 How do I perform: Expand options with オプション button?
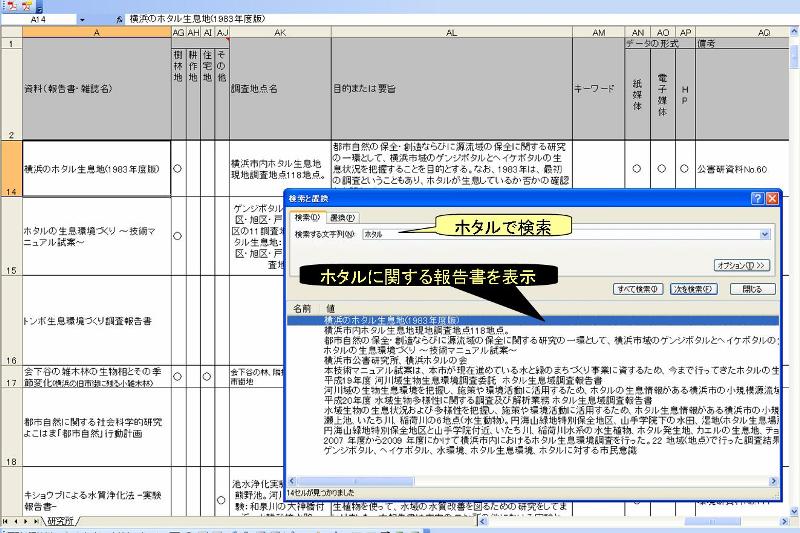pos(741,265)
